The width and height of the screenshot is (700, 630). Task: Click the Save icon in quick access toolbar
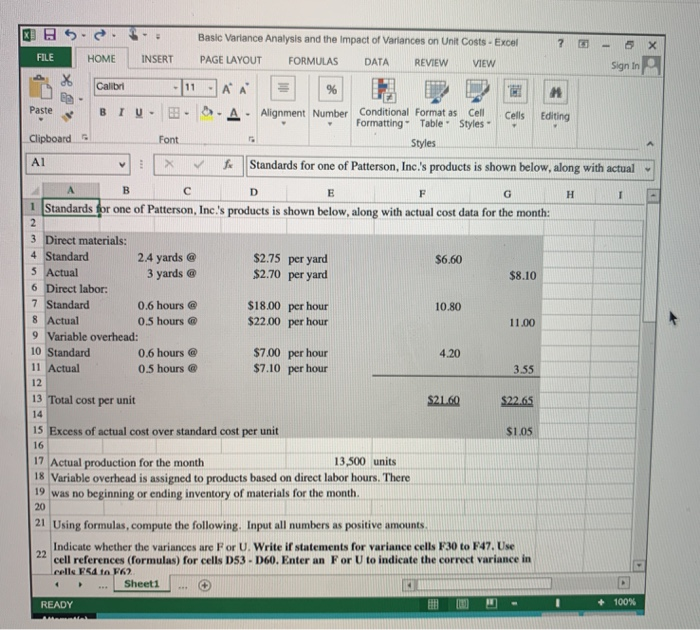50,34
